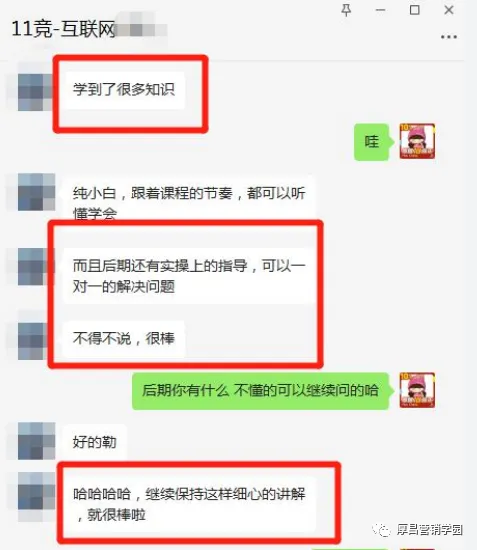
Task: Select the 学到了很多知识 message bubble
Action: 124,90
